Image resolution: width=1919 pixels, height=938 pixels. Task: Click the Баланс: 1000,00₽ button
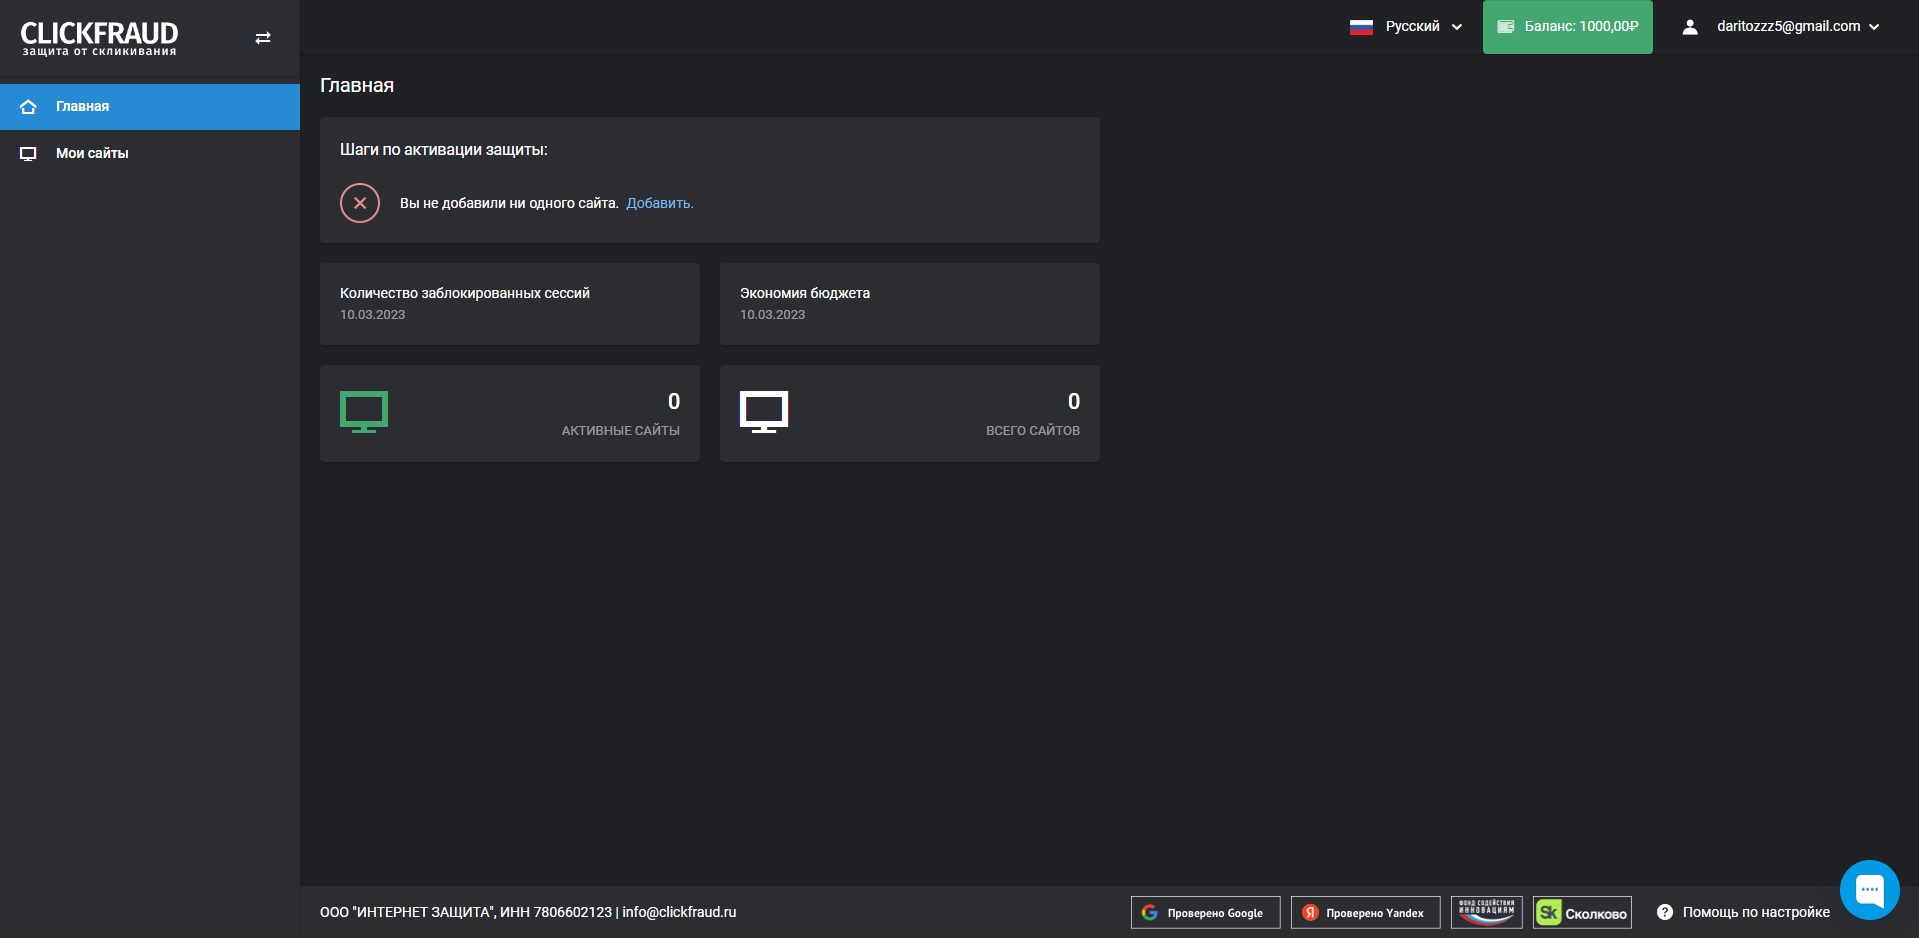tap(1567, 27)
